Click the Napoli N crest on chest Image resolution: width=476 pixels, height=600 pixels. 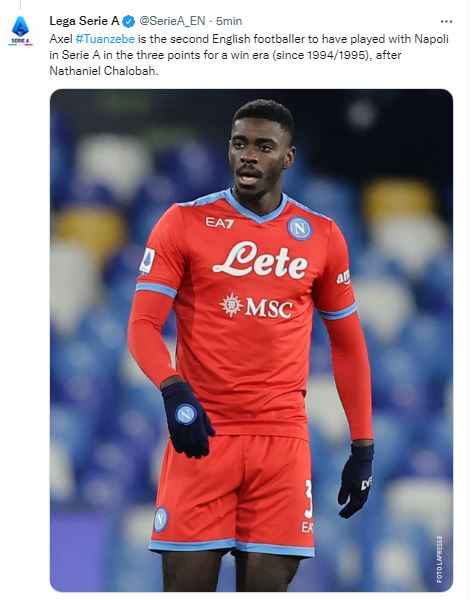coord(300,228)
